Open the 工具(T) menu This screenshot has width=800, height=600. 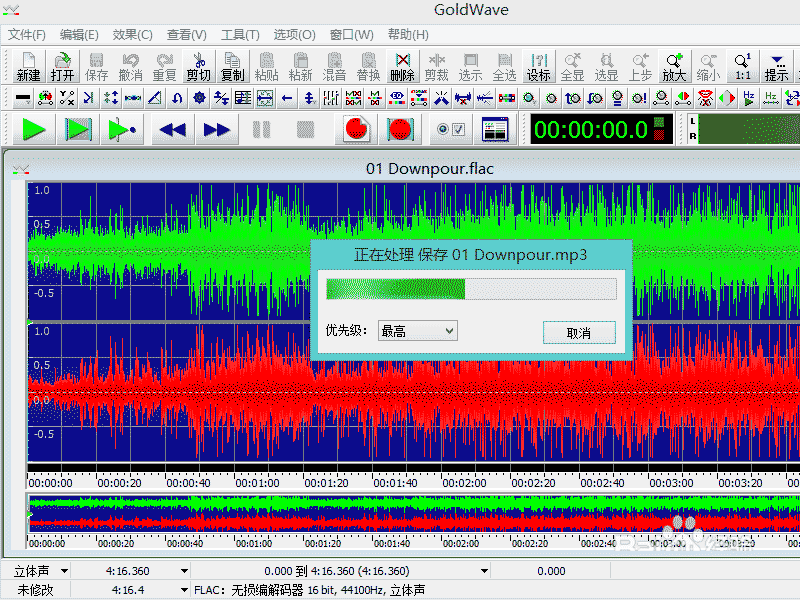(240, 33)
